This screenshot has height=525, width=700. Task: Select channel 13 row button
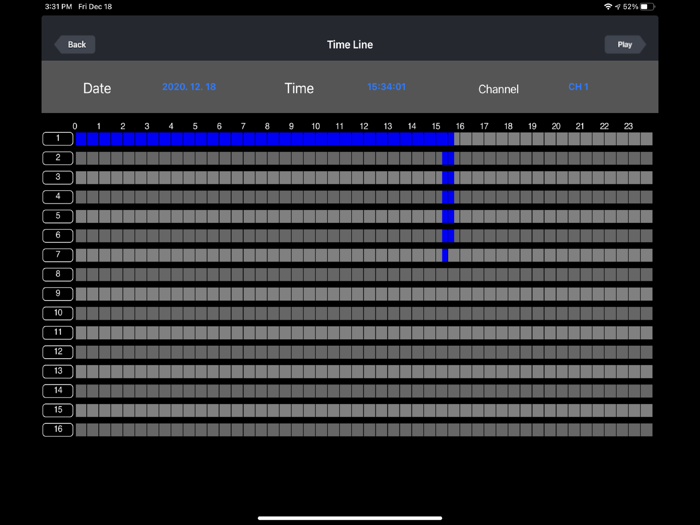(x=58, y=371)
